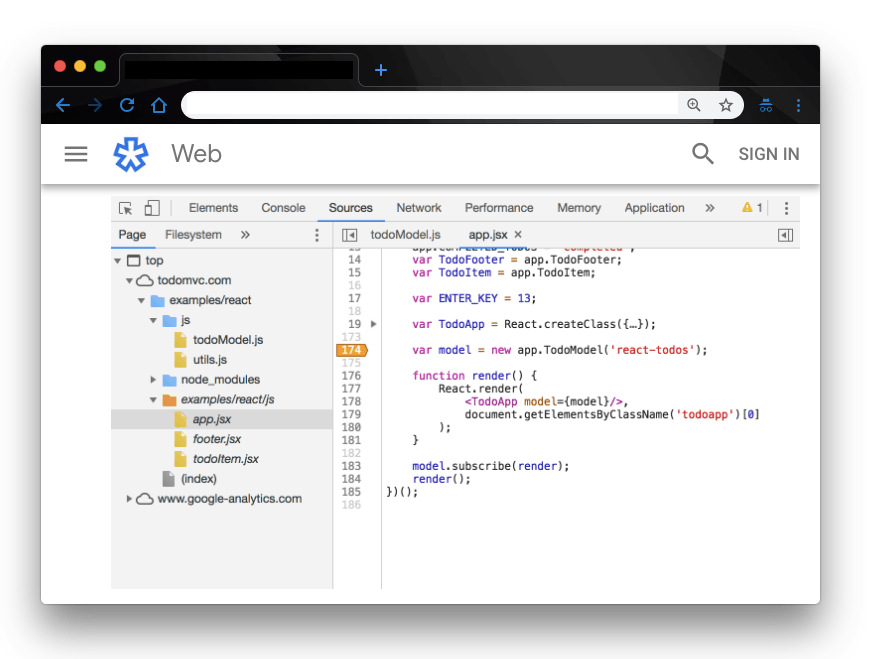Select the Sources panel tab

351,208
